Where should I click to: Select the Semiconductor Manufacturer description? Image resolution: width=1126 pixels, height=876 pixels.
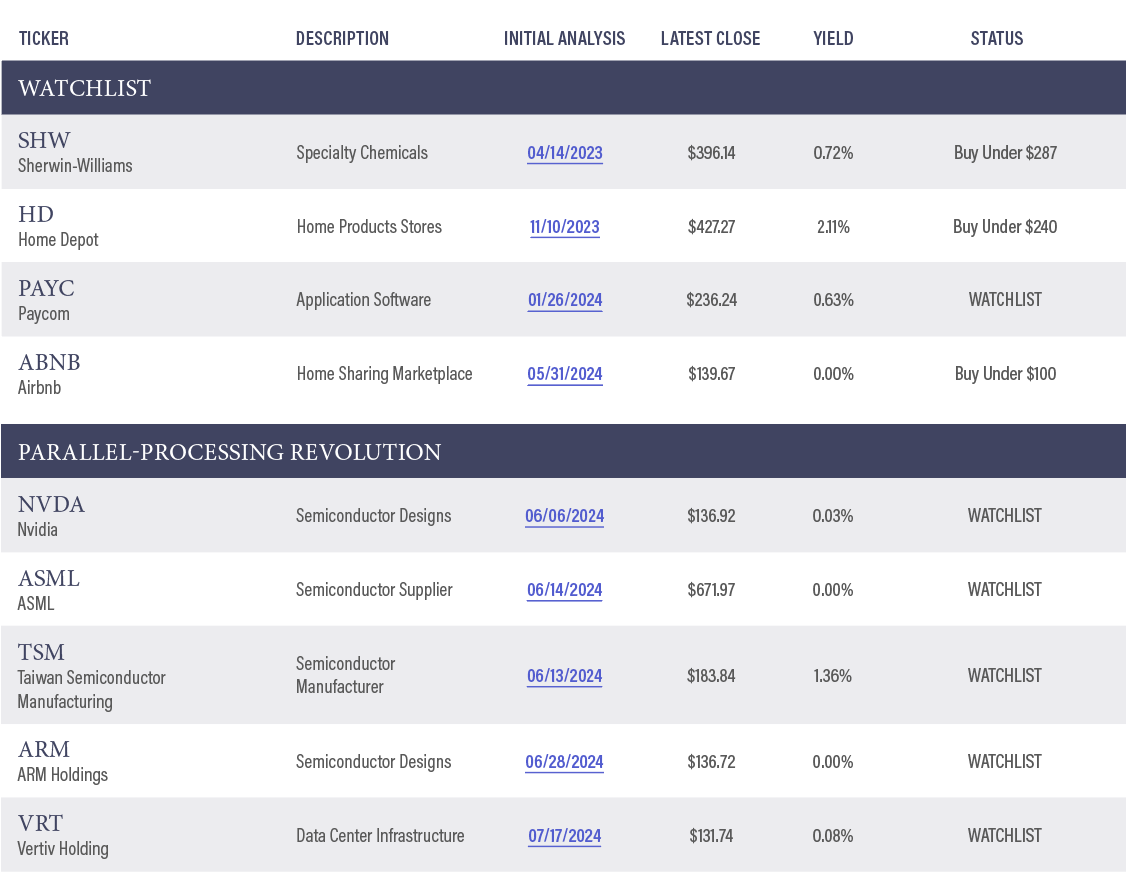click(346, 675)
